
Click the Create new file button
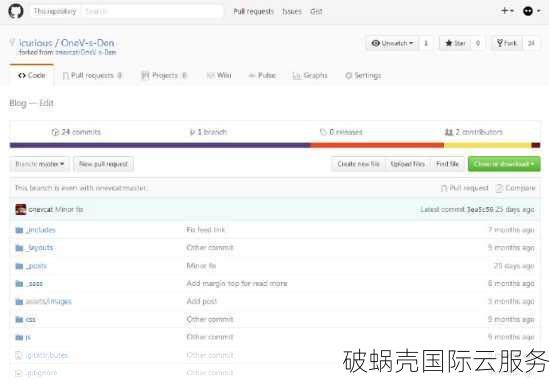(x=358, y=164)
